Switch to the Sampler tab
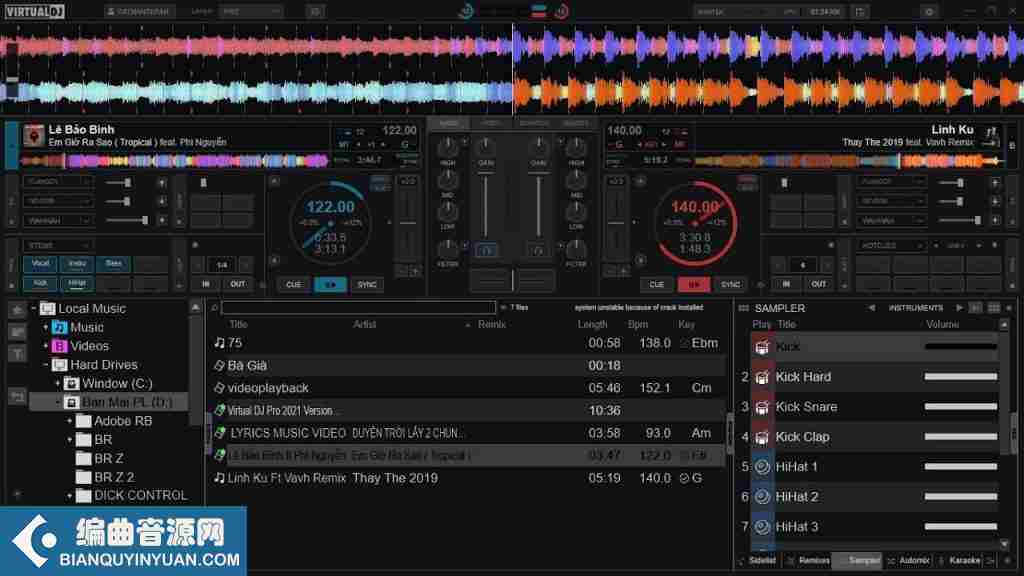This screenshot has width=1024, height=576. point(859,560)
